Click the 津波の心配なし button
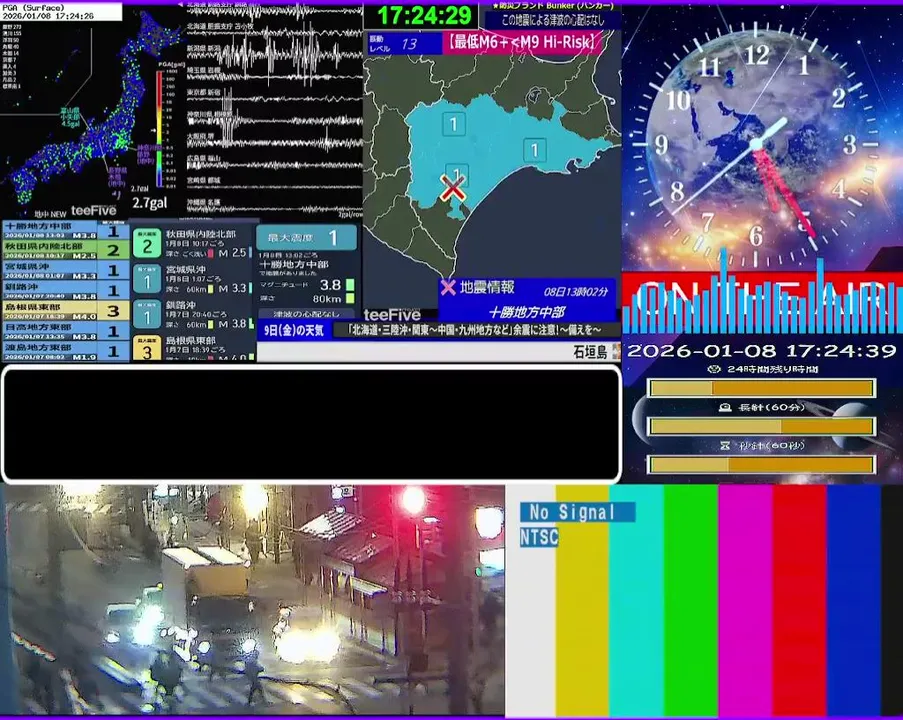The height and width of the screenshot is (720, 903). tap(306, 314)
